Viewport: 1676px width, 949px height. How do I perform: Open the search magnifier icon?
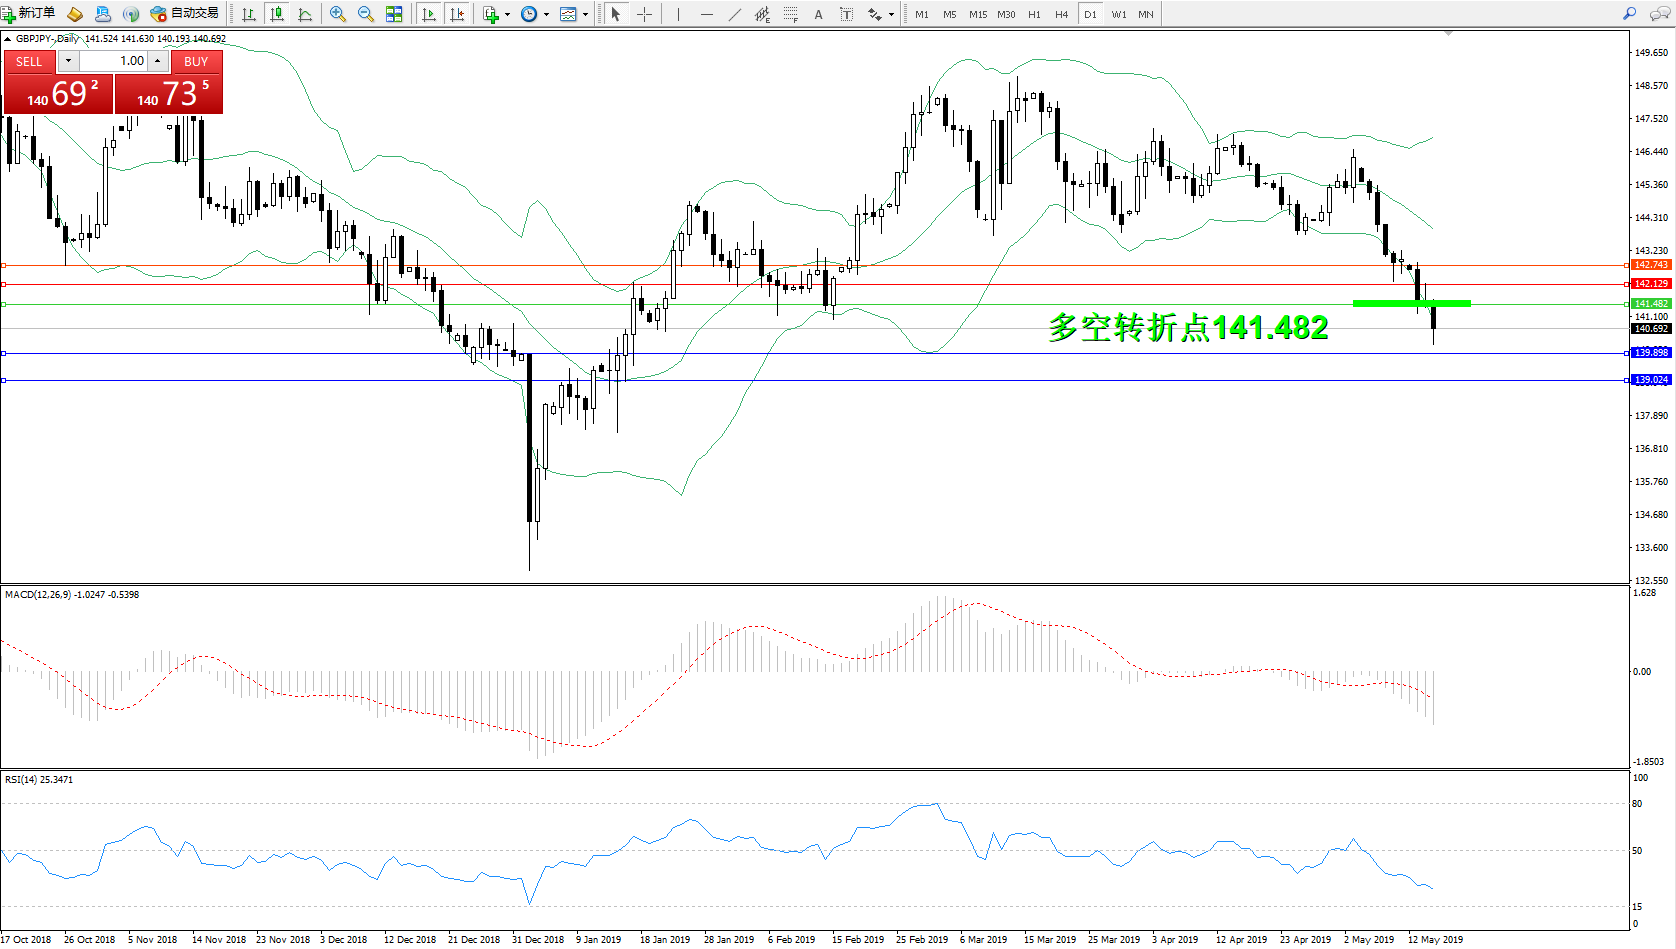pyautogui.click(x=1629, y=14)
